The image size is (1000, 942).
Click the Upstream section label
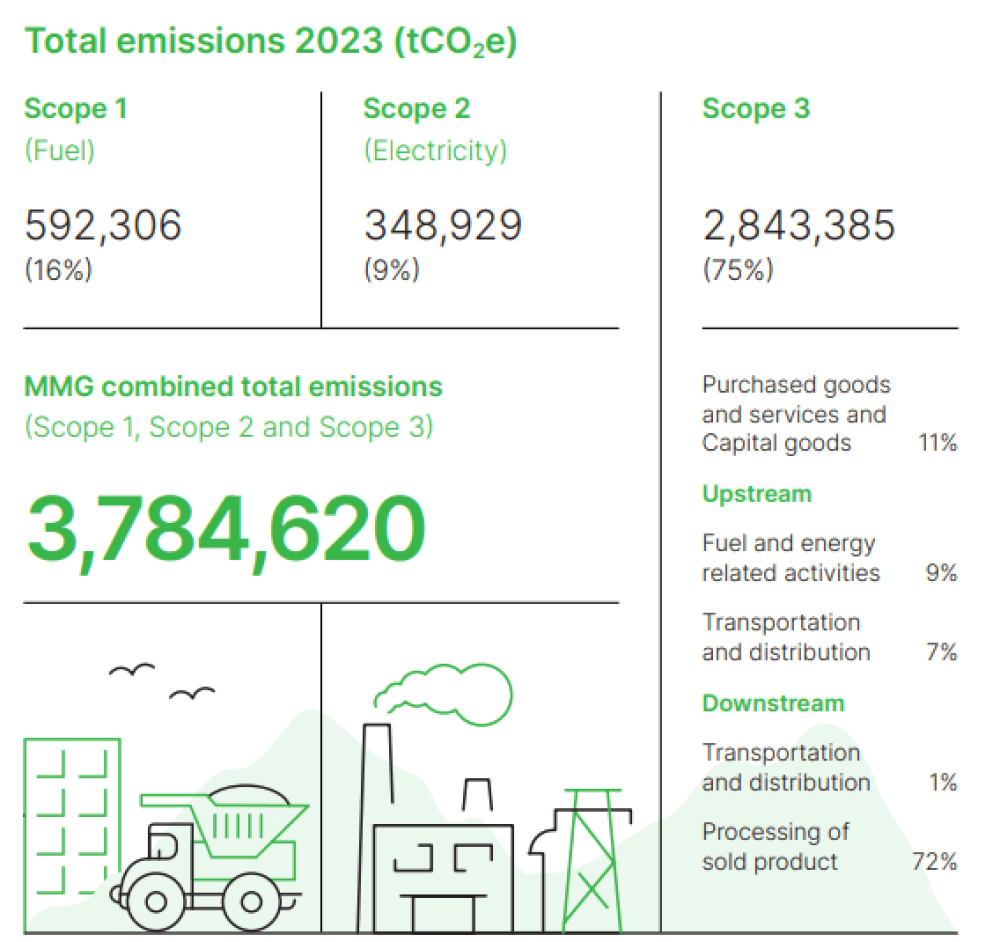tap(756, 494)
